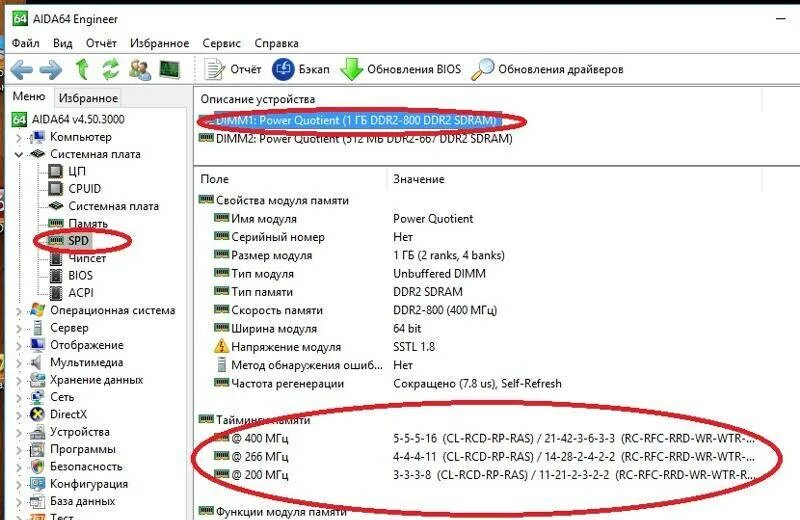Go back with the blue left arrow

21,69
